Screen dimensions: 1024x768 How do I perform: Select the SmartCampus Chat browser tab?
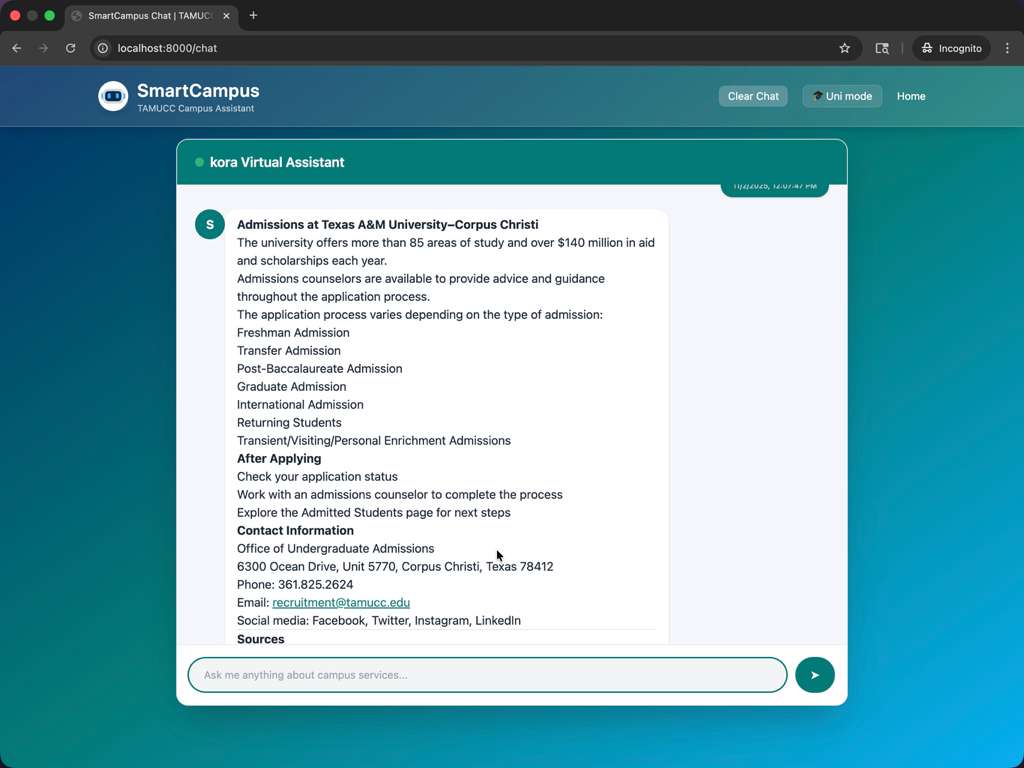(151, 16)
